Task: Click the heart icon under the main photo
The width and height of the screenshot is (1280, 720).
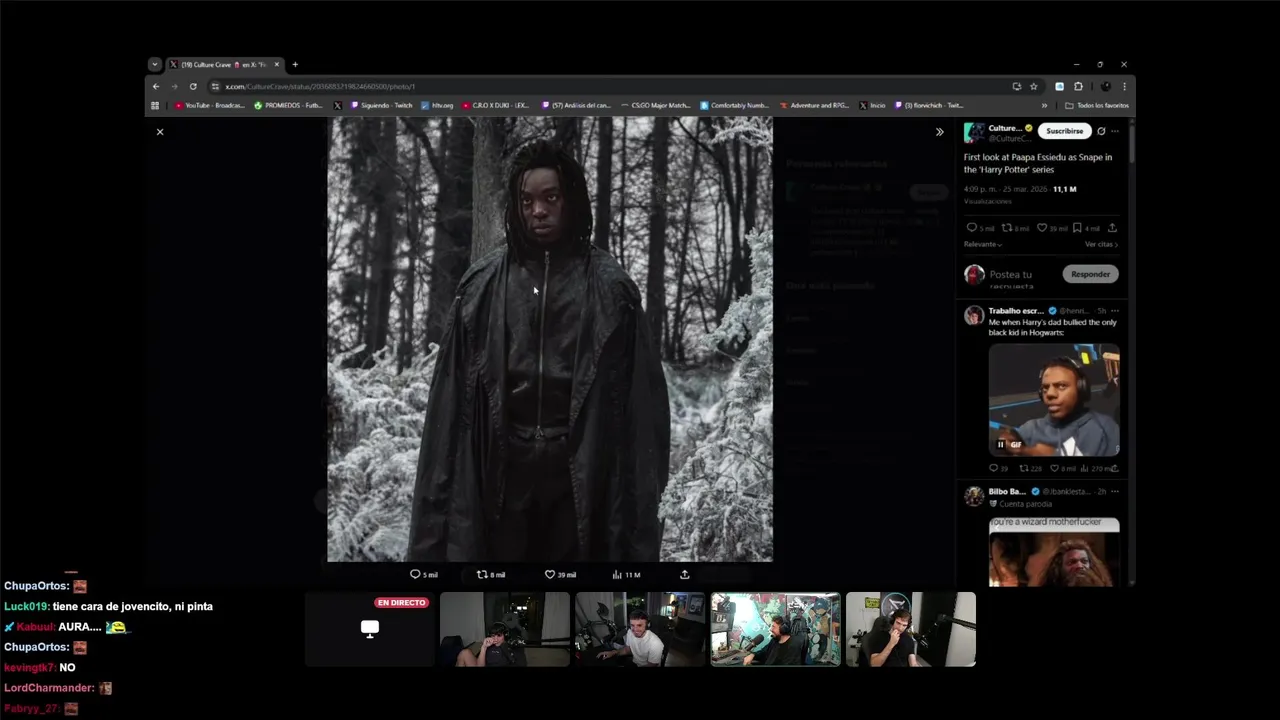Action: coord(549,574)
